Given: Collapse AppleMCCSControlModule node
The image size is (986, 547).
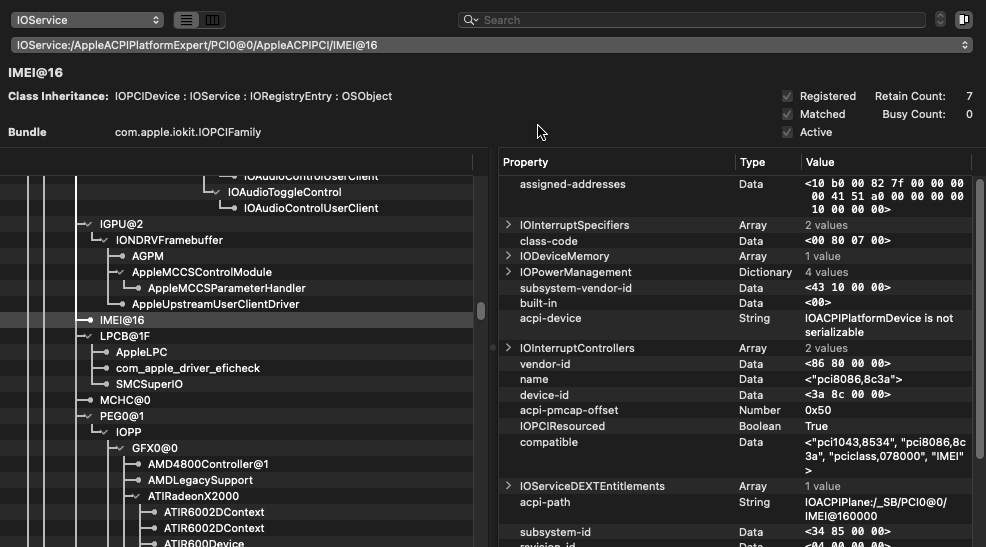Looking at the screenshot, I should (x=121, y=272).
